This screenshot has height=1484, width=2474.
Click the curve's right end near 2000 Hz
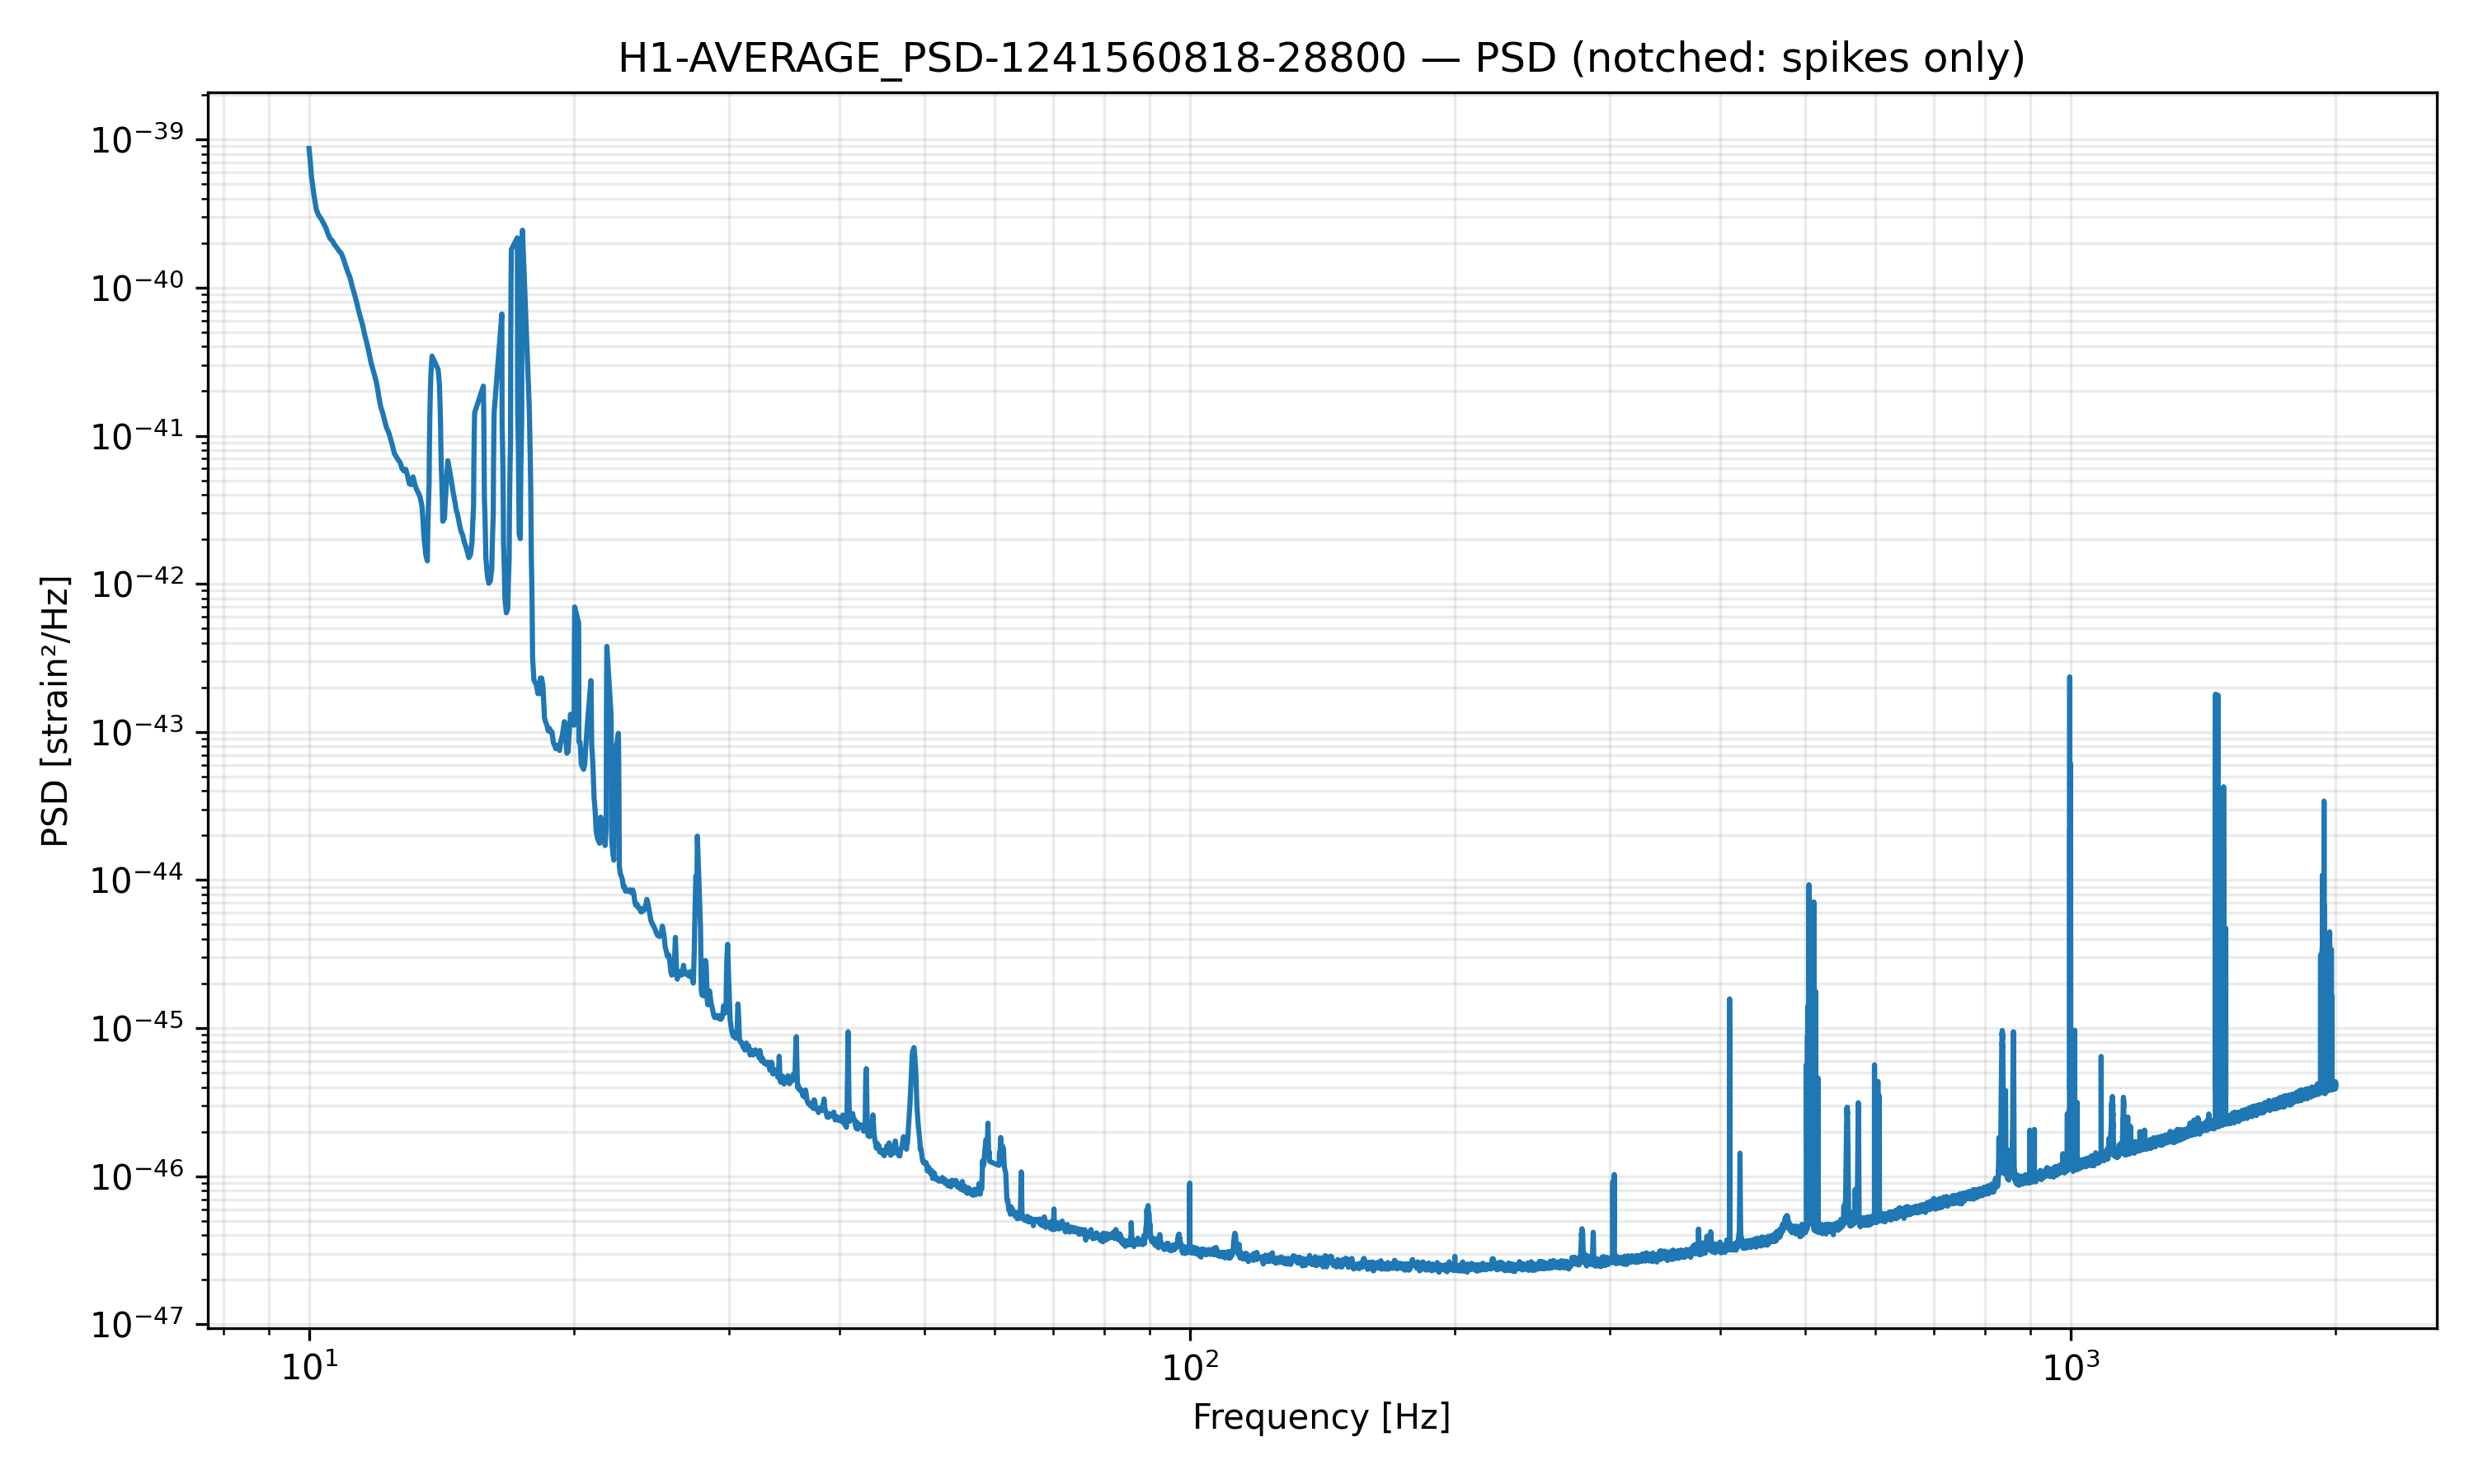(2334, 1085)
